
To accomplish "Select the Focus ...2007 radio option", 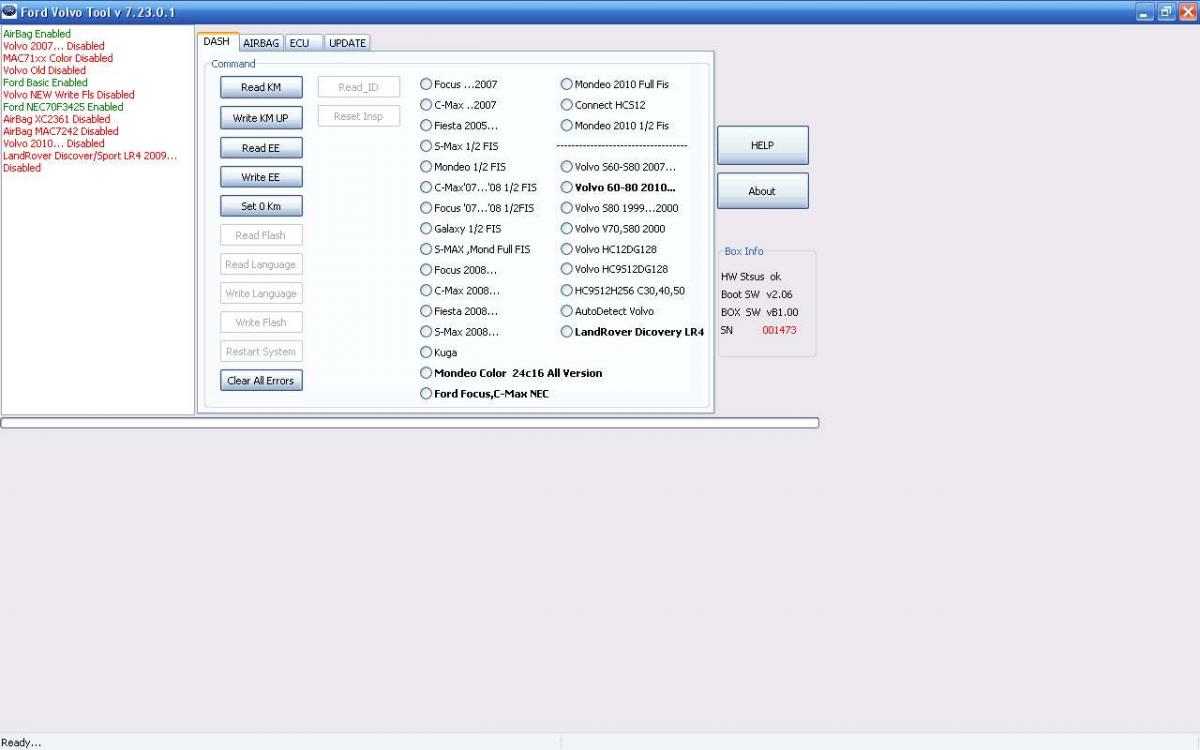I will tap(459, 85).
